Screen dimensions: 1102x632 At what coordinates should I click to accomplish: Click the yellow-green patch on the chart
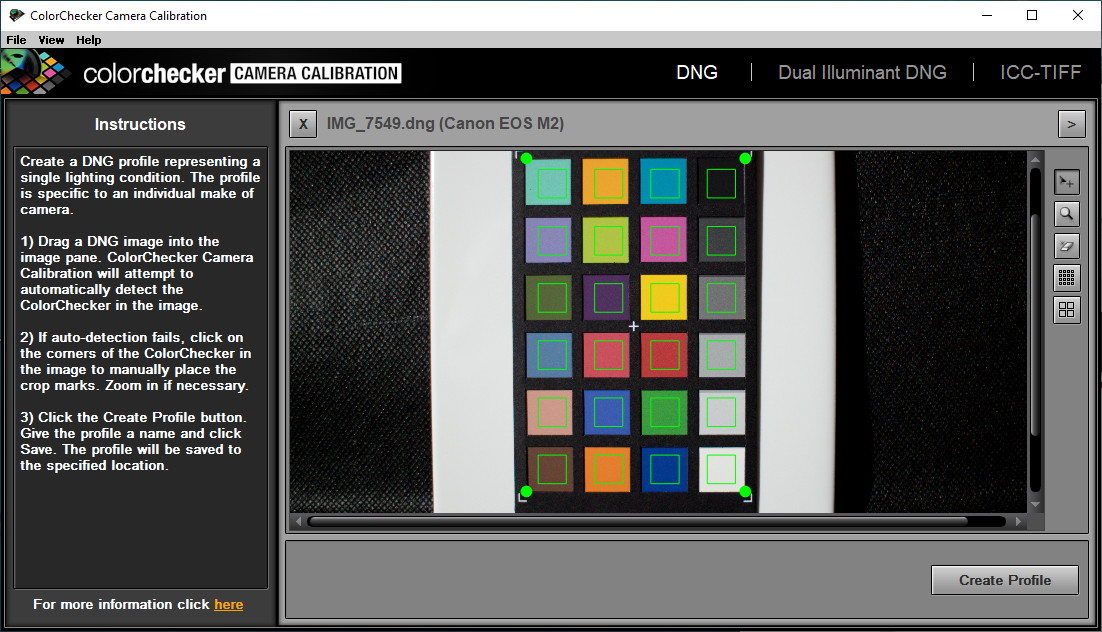[x=605, y=240]
